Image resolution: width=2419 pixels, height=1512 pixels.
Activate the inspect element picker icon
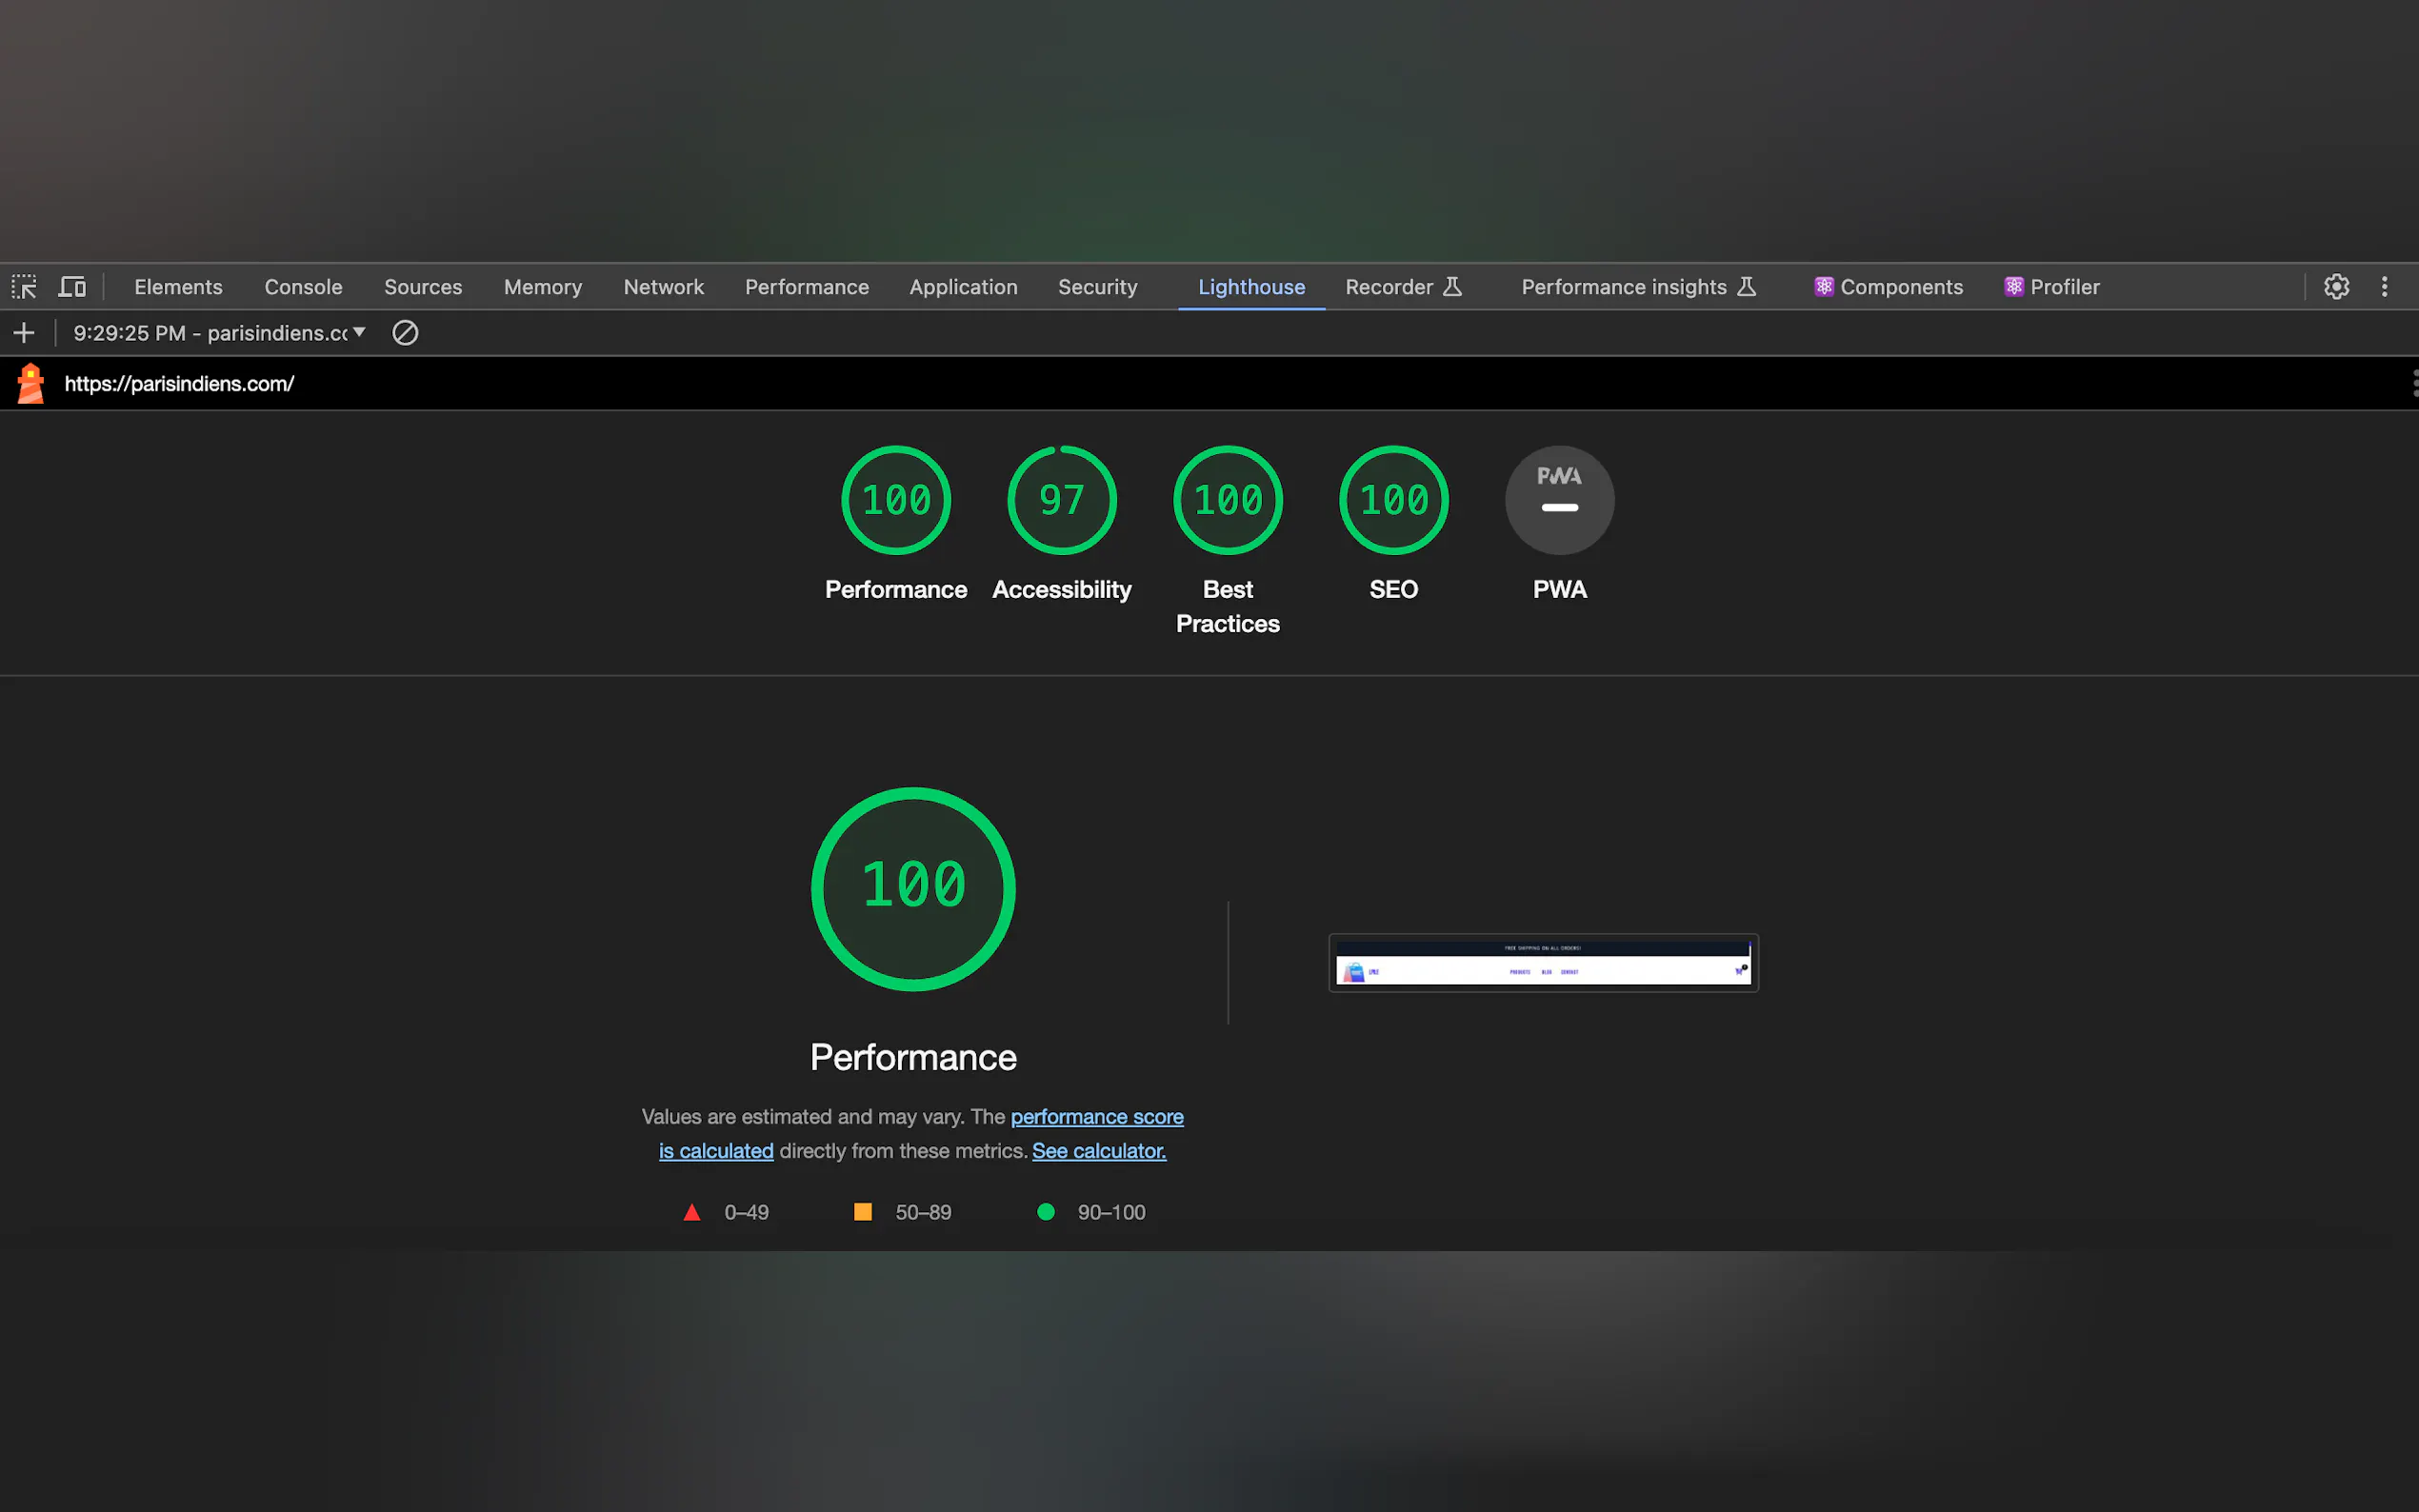click(x=24, y=287)
